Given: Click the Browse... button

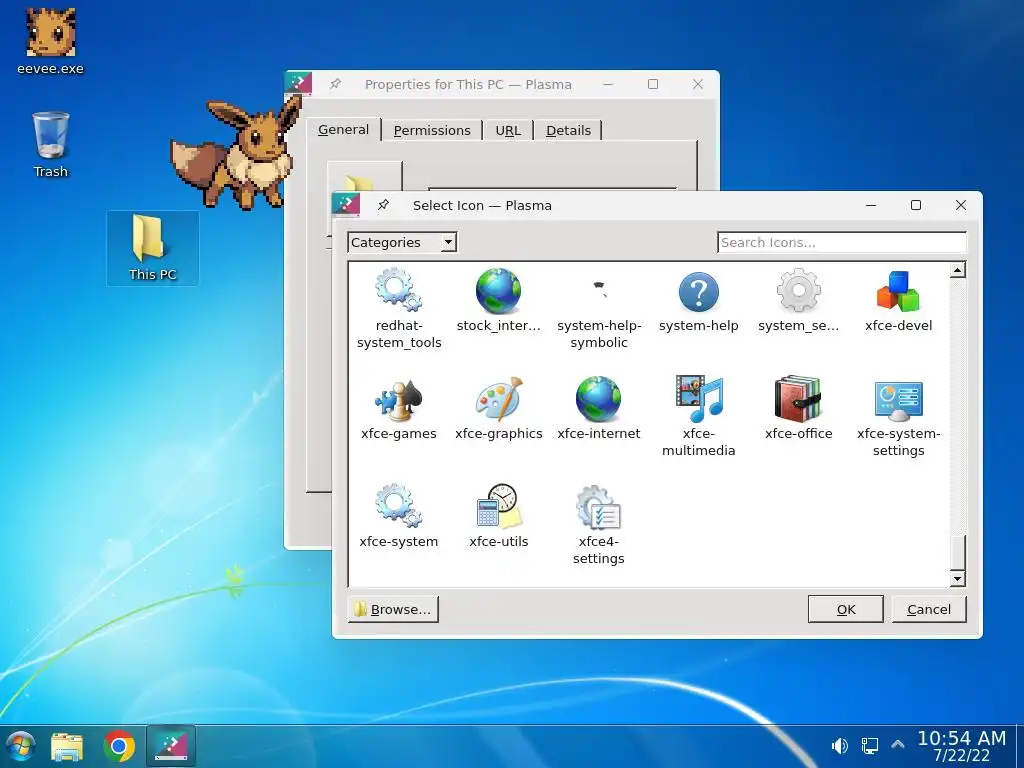Looking at the screenshot, I should [x=393, y=609].
